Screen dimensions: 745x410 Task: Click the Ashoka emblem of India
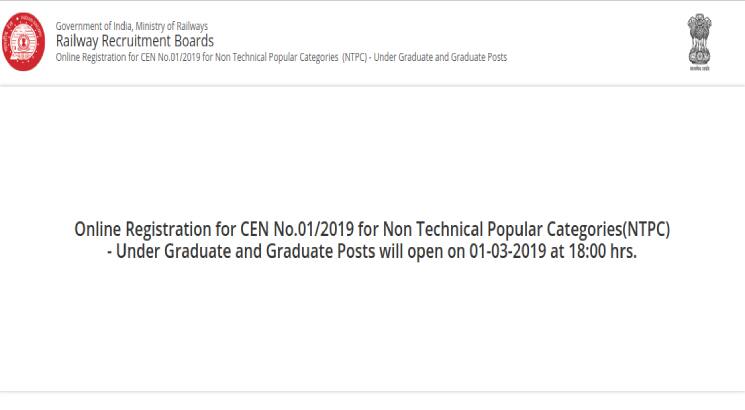(x=699, y=39)
